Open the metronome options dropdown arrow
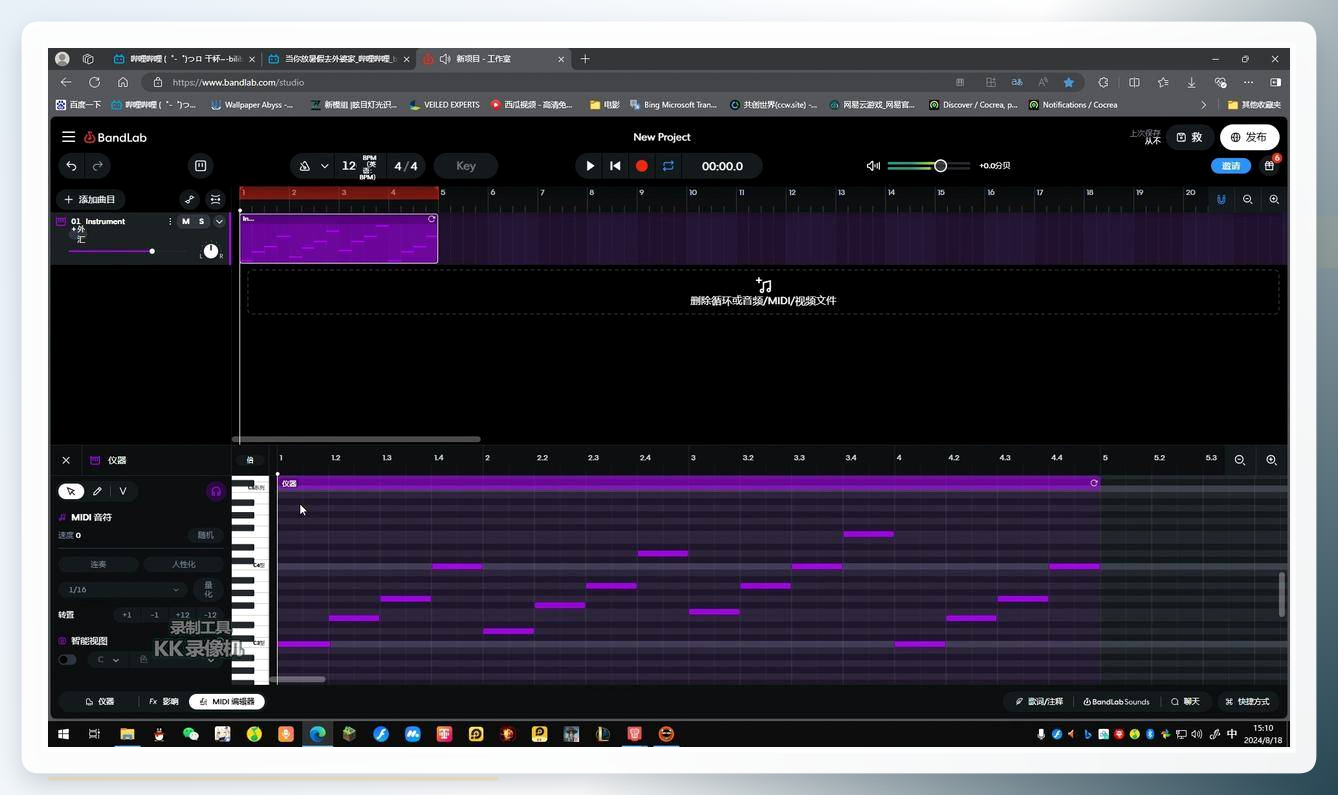Viewport: 1338px width, 795px height. pos(324,166)
